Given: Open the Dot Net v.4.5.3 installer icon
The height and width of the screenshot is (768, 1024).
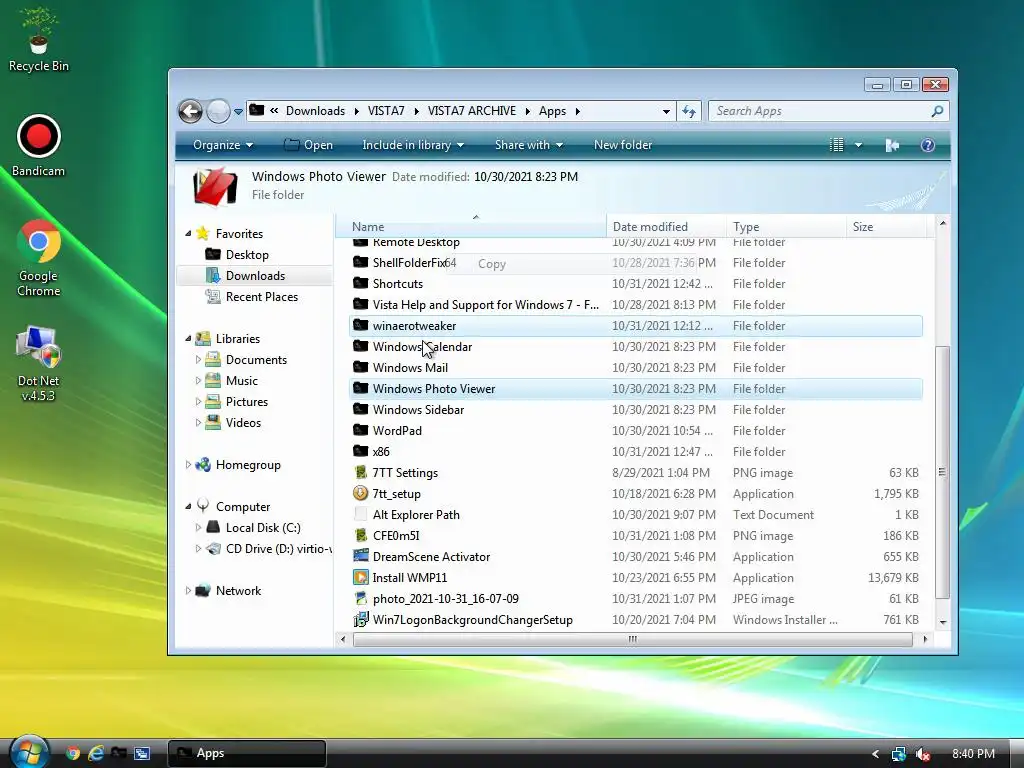Looking at the screenshot, I should point(38,363).
